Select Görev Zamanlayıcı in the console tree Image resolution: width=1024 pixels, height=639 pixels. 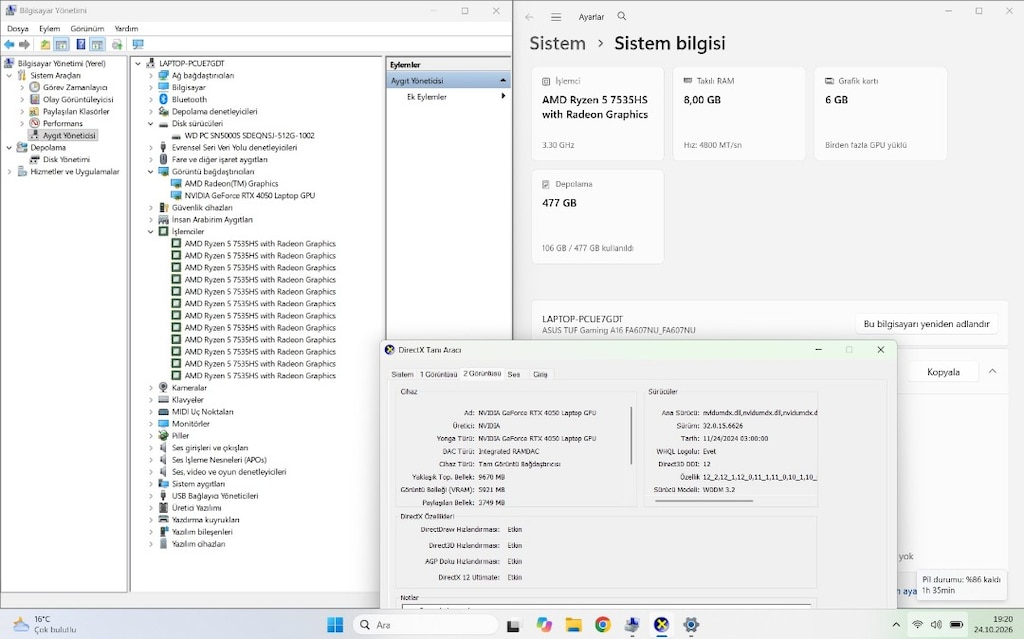pyautogui.click(x=74, y=88)
